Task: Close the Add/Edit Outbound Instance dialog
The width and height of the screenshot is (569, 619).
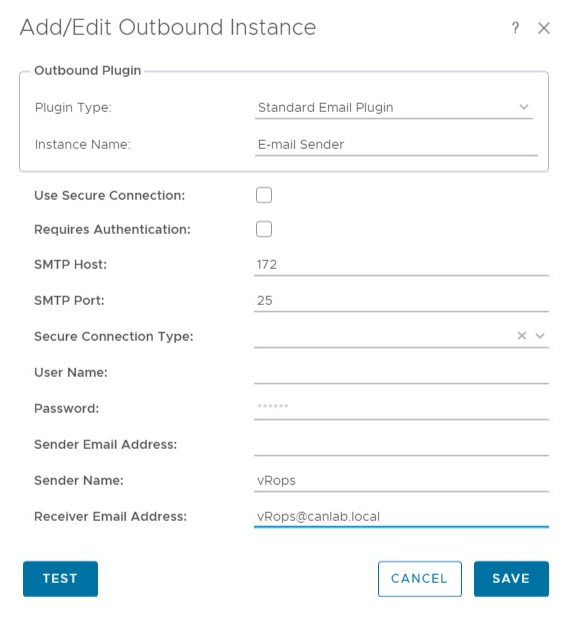Action: (544, 28)
